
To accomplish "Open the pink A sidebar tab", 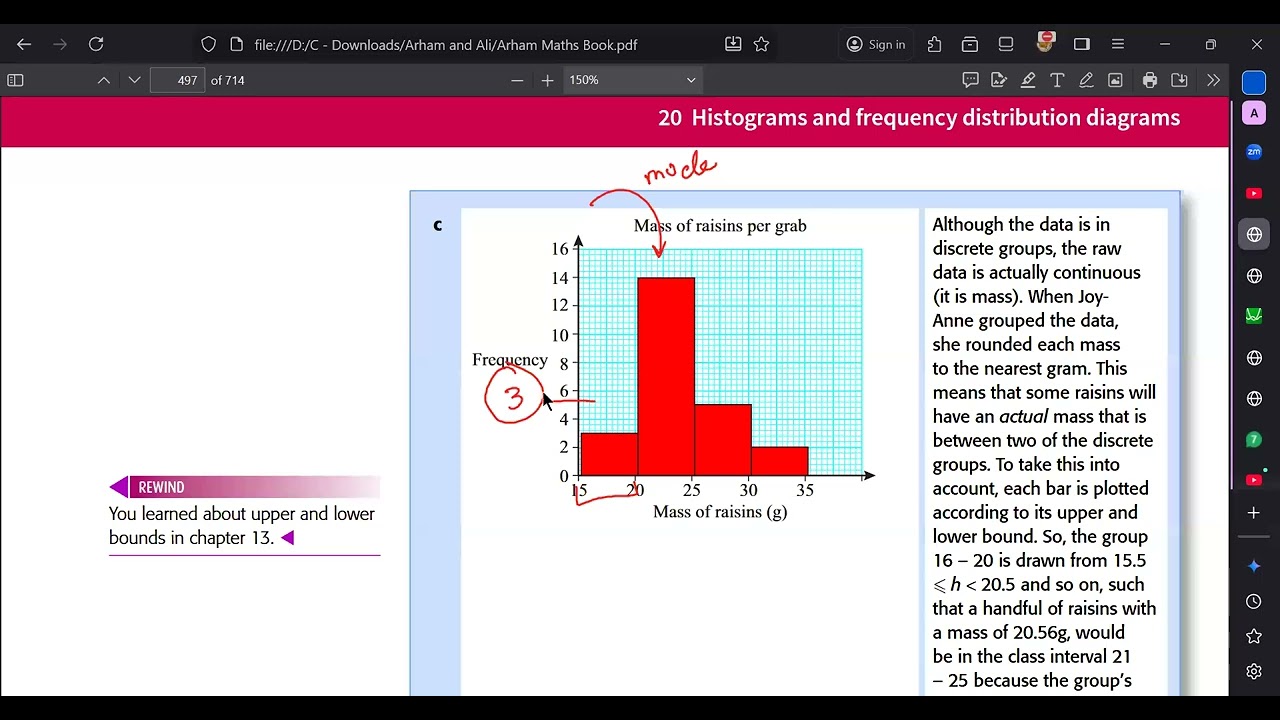I will tap(1254, 114).
